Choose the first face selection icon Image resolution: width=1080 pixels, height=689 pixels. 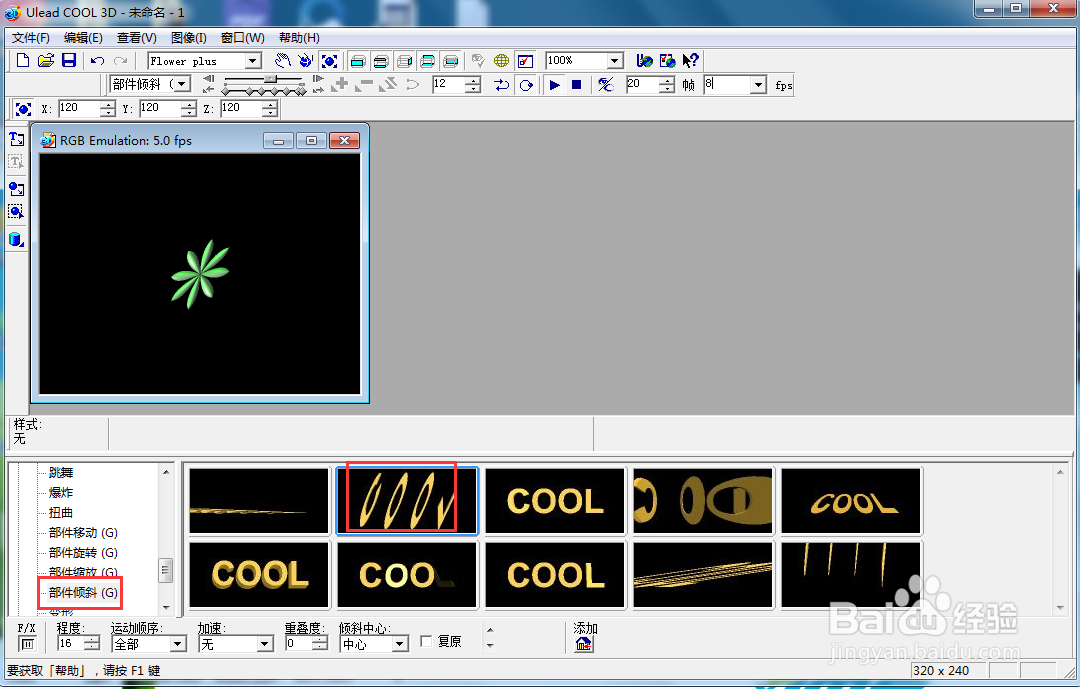(x=357, y=61)
